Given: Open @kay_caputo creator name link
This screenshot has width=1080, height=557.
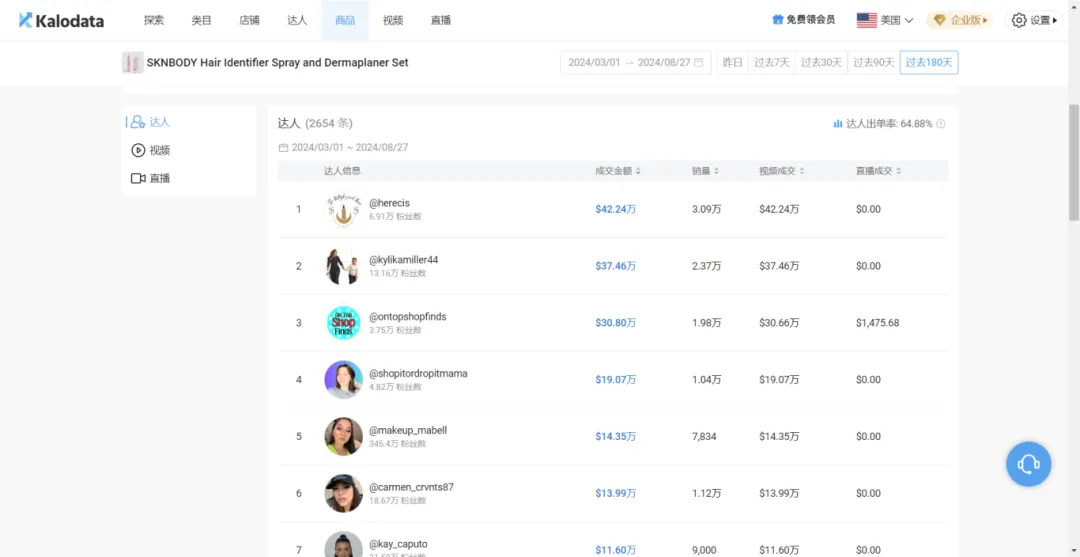Looking at the screenshot, I should pyautogui.click(x=398, y=544).
